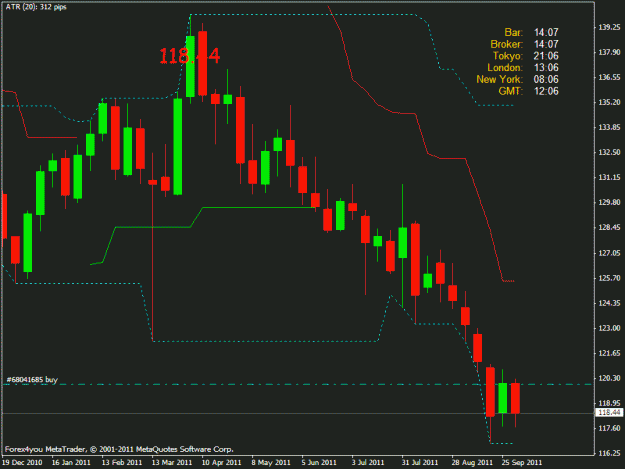625x469 pixels.
Task: Click the ATR (20): 312 pips label
Action: point(36,7)
